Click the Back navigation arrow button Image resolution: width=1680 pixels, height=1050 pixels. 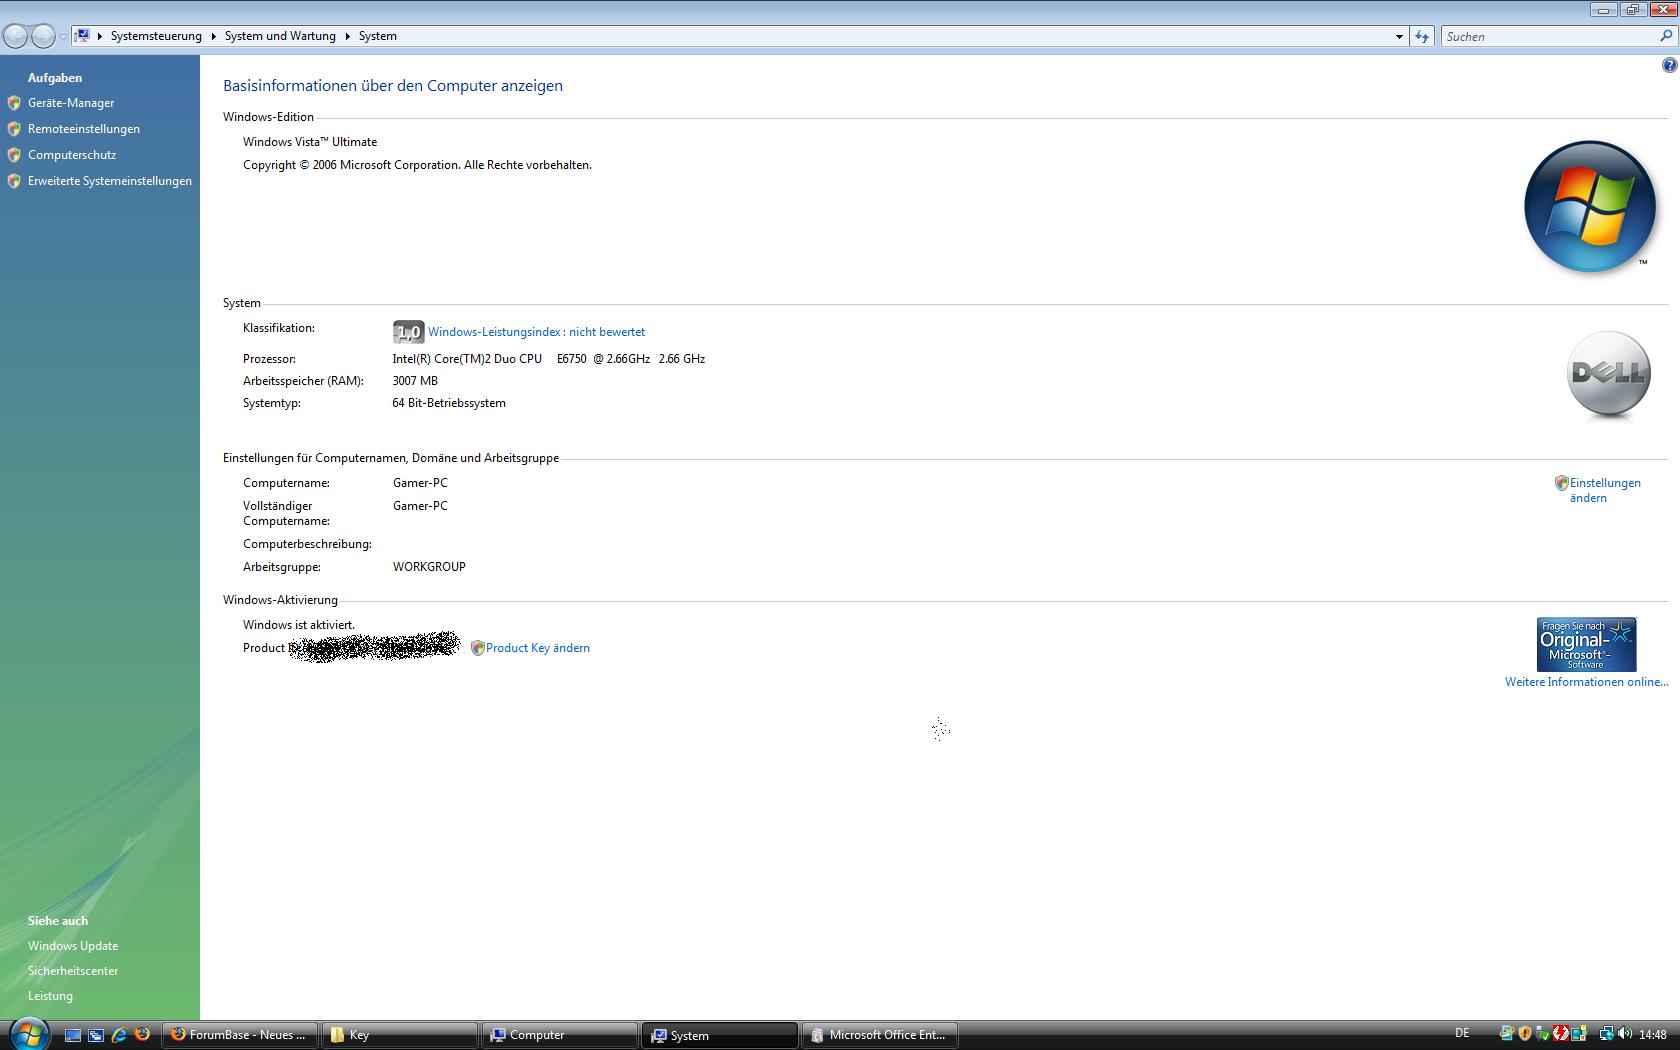click(x=15, y=36)
